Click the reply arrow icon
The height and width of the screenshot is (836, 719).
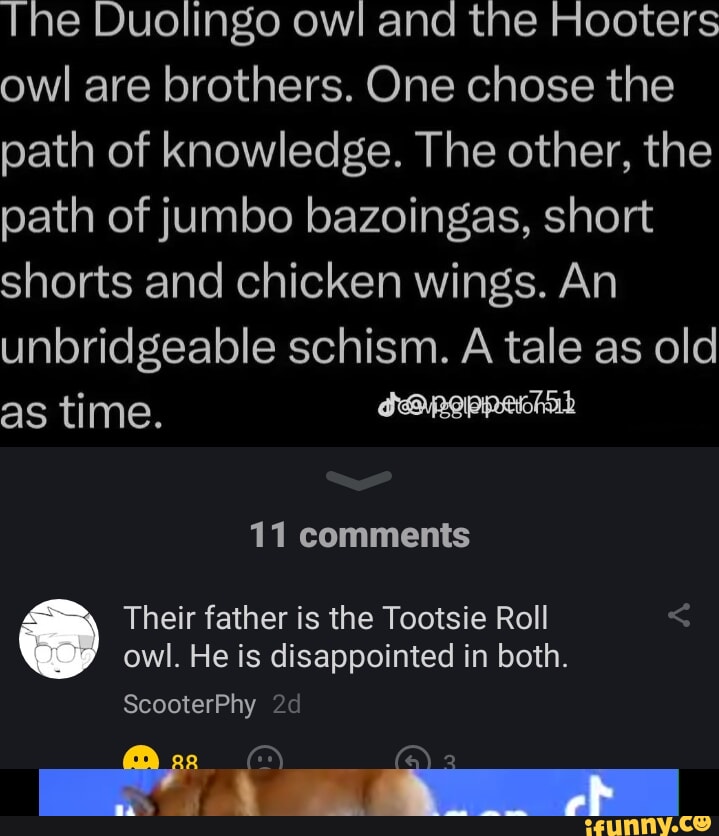click(x=412, y=761)
